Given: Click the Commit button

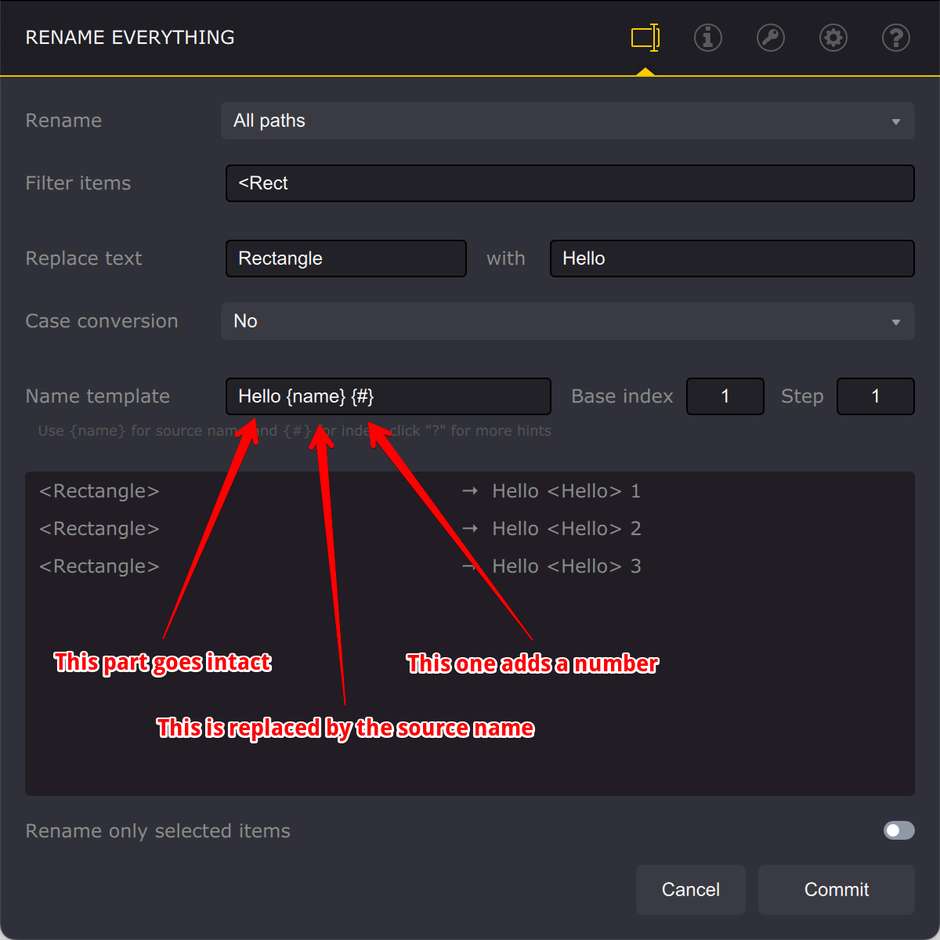Looking at the screenshot, I should [836, 889].
